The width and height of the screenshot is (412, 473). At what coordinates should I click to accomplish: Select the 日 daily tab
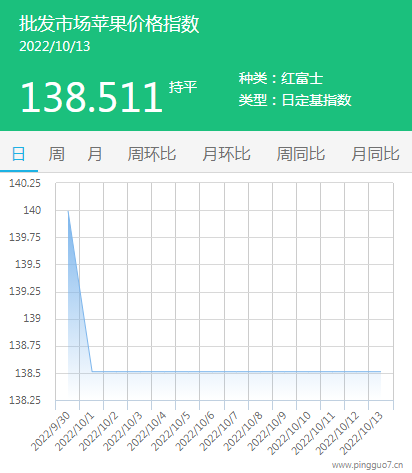coord(19,154)
